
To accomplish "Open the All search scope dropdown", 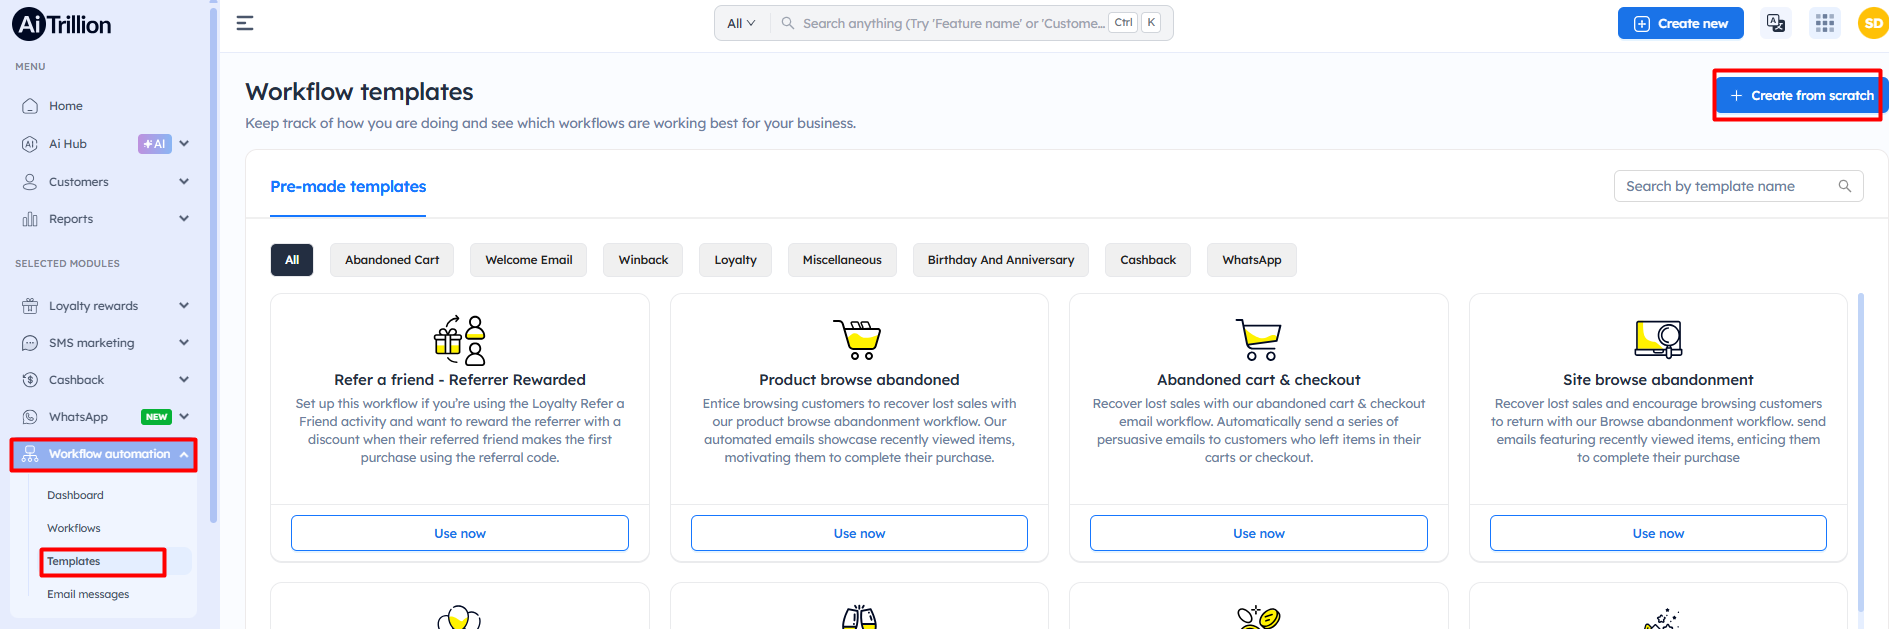I will (741, 23).
